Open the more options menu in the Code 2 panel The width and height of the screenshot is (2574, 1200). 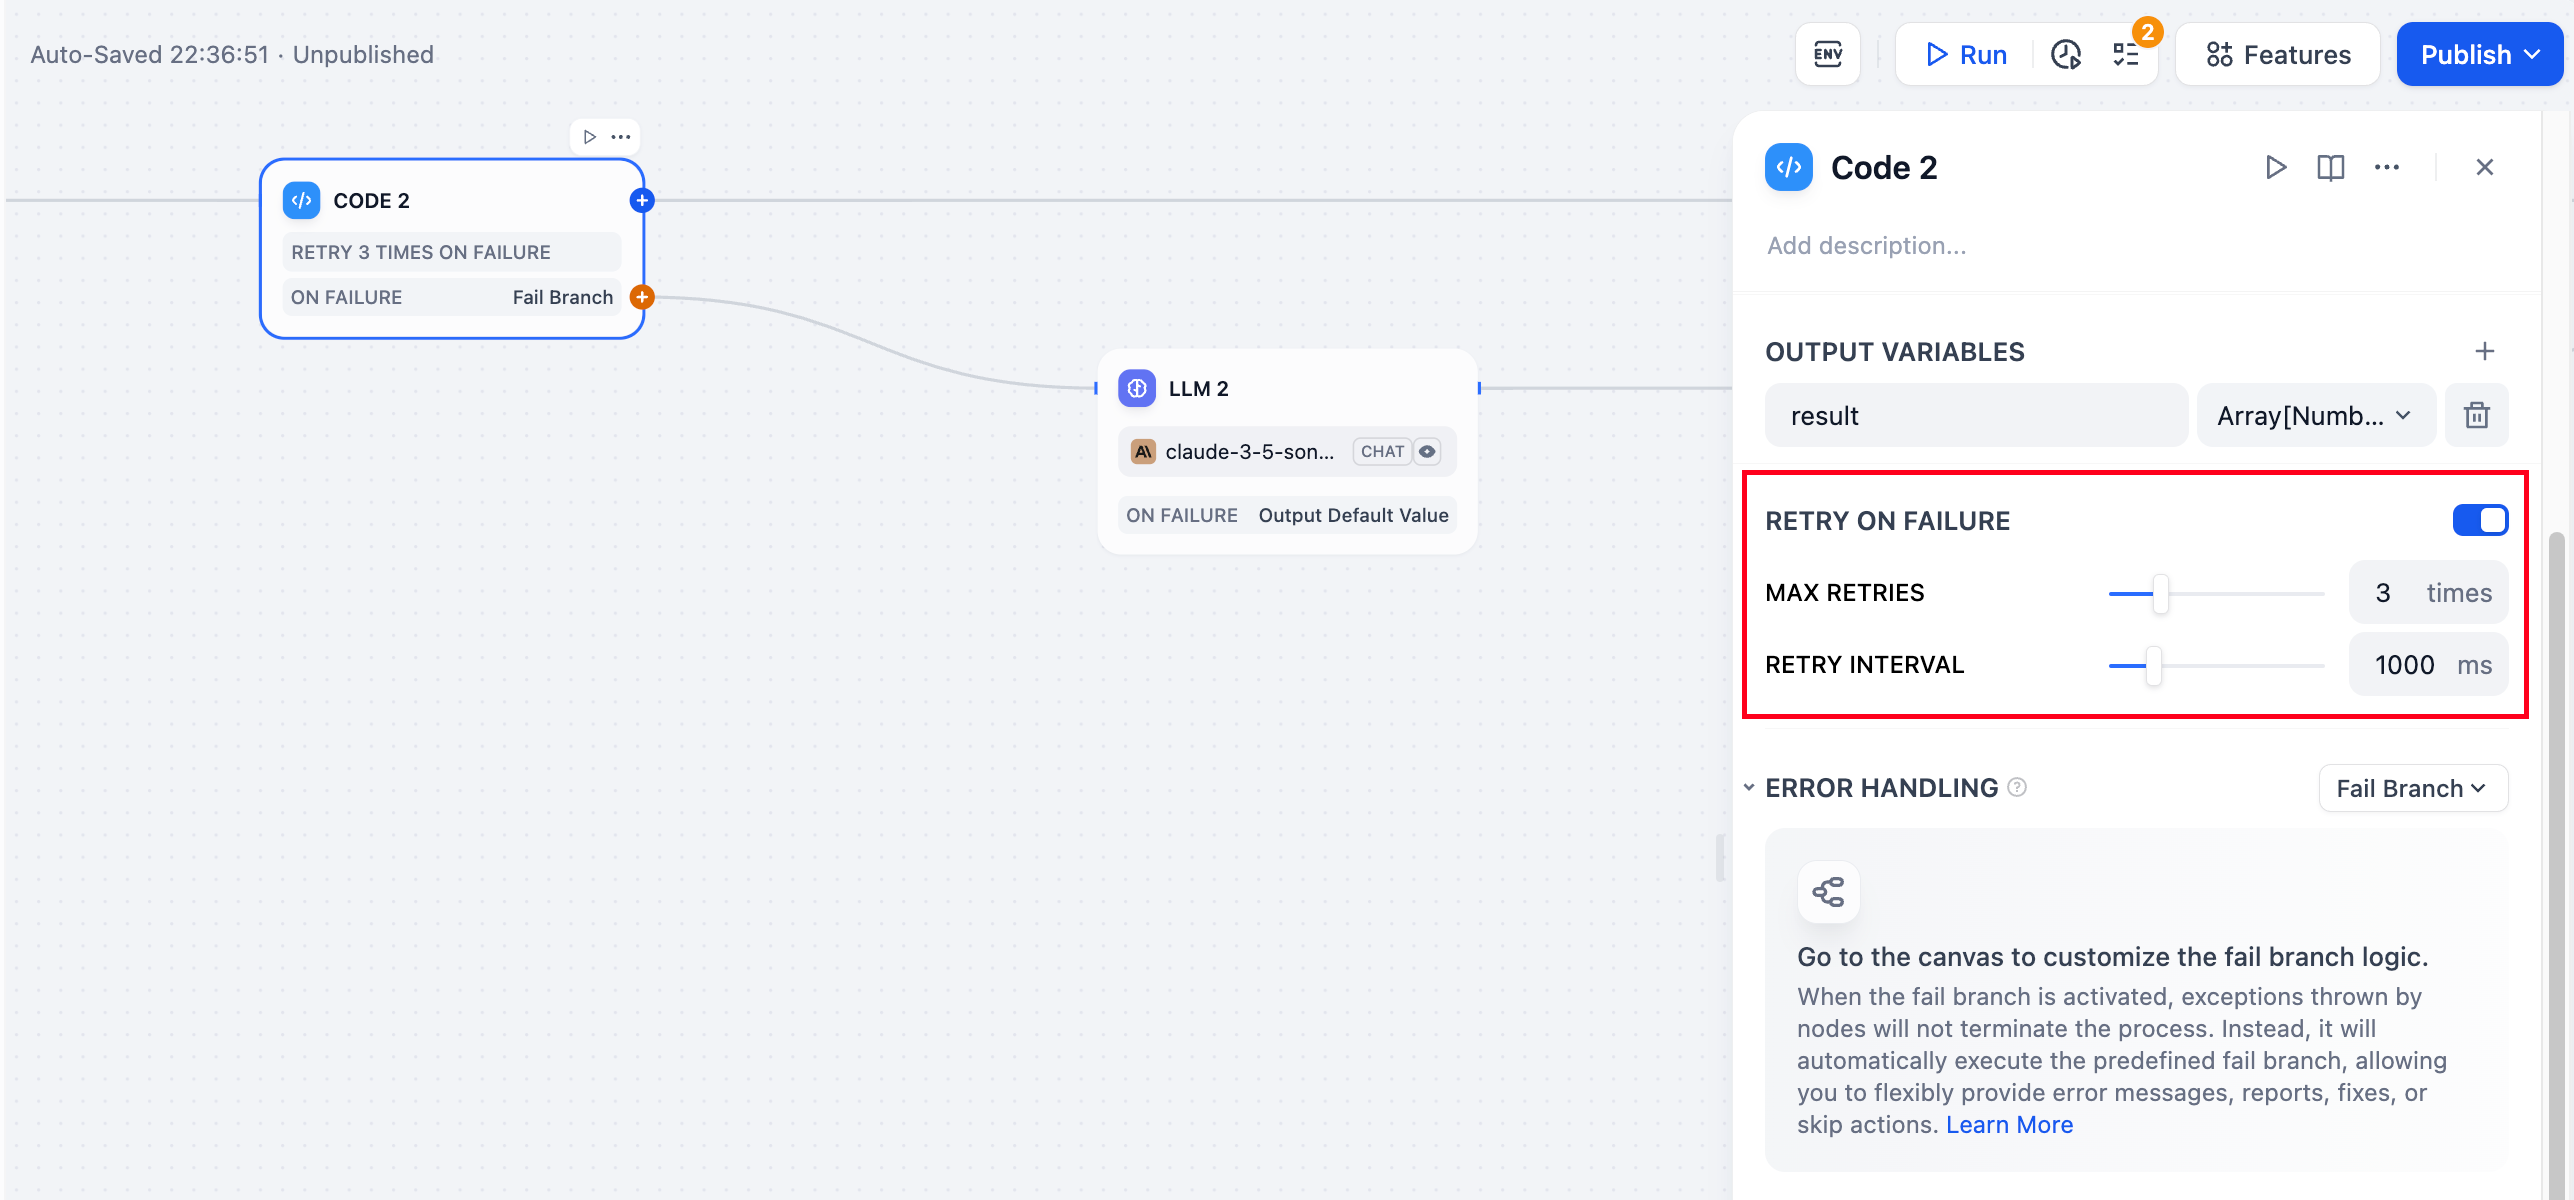pyautogui.click(x=2386, y=167)
